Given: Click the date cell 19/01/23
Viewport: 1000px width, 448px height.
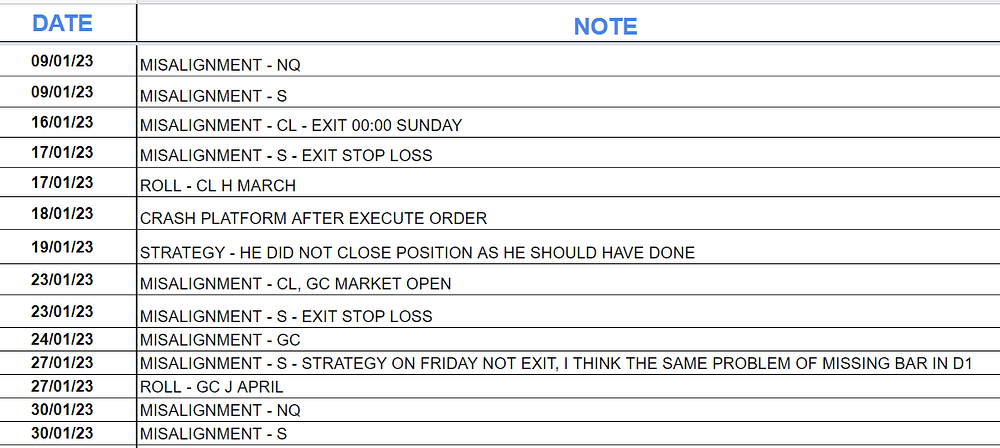Looking at the screenshot, I should click(x=62, y=247).
